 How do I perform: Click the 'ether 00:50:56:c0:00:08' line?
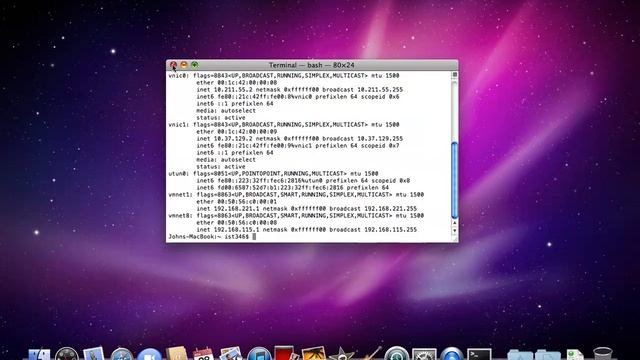pyautogui.click(x=236, y=222)
